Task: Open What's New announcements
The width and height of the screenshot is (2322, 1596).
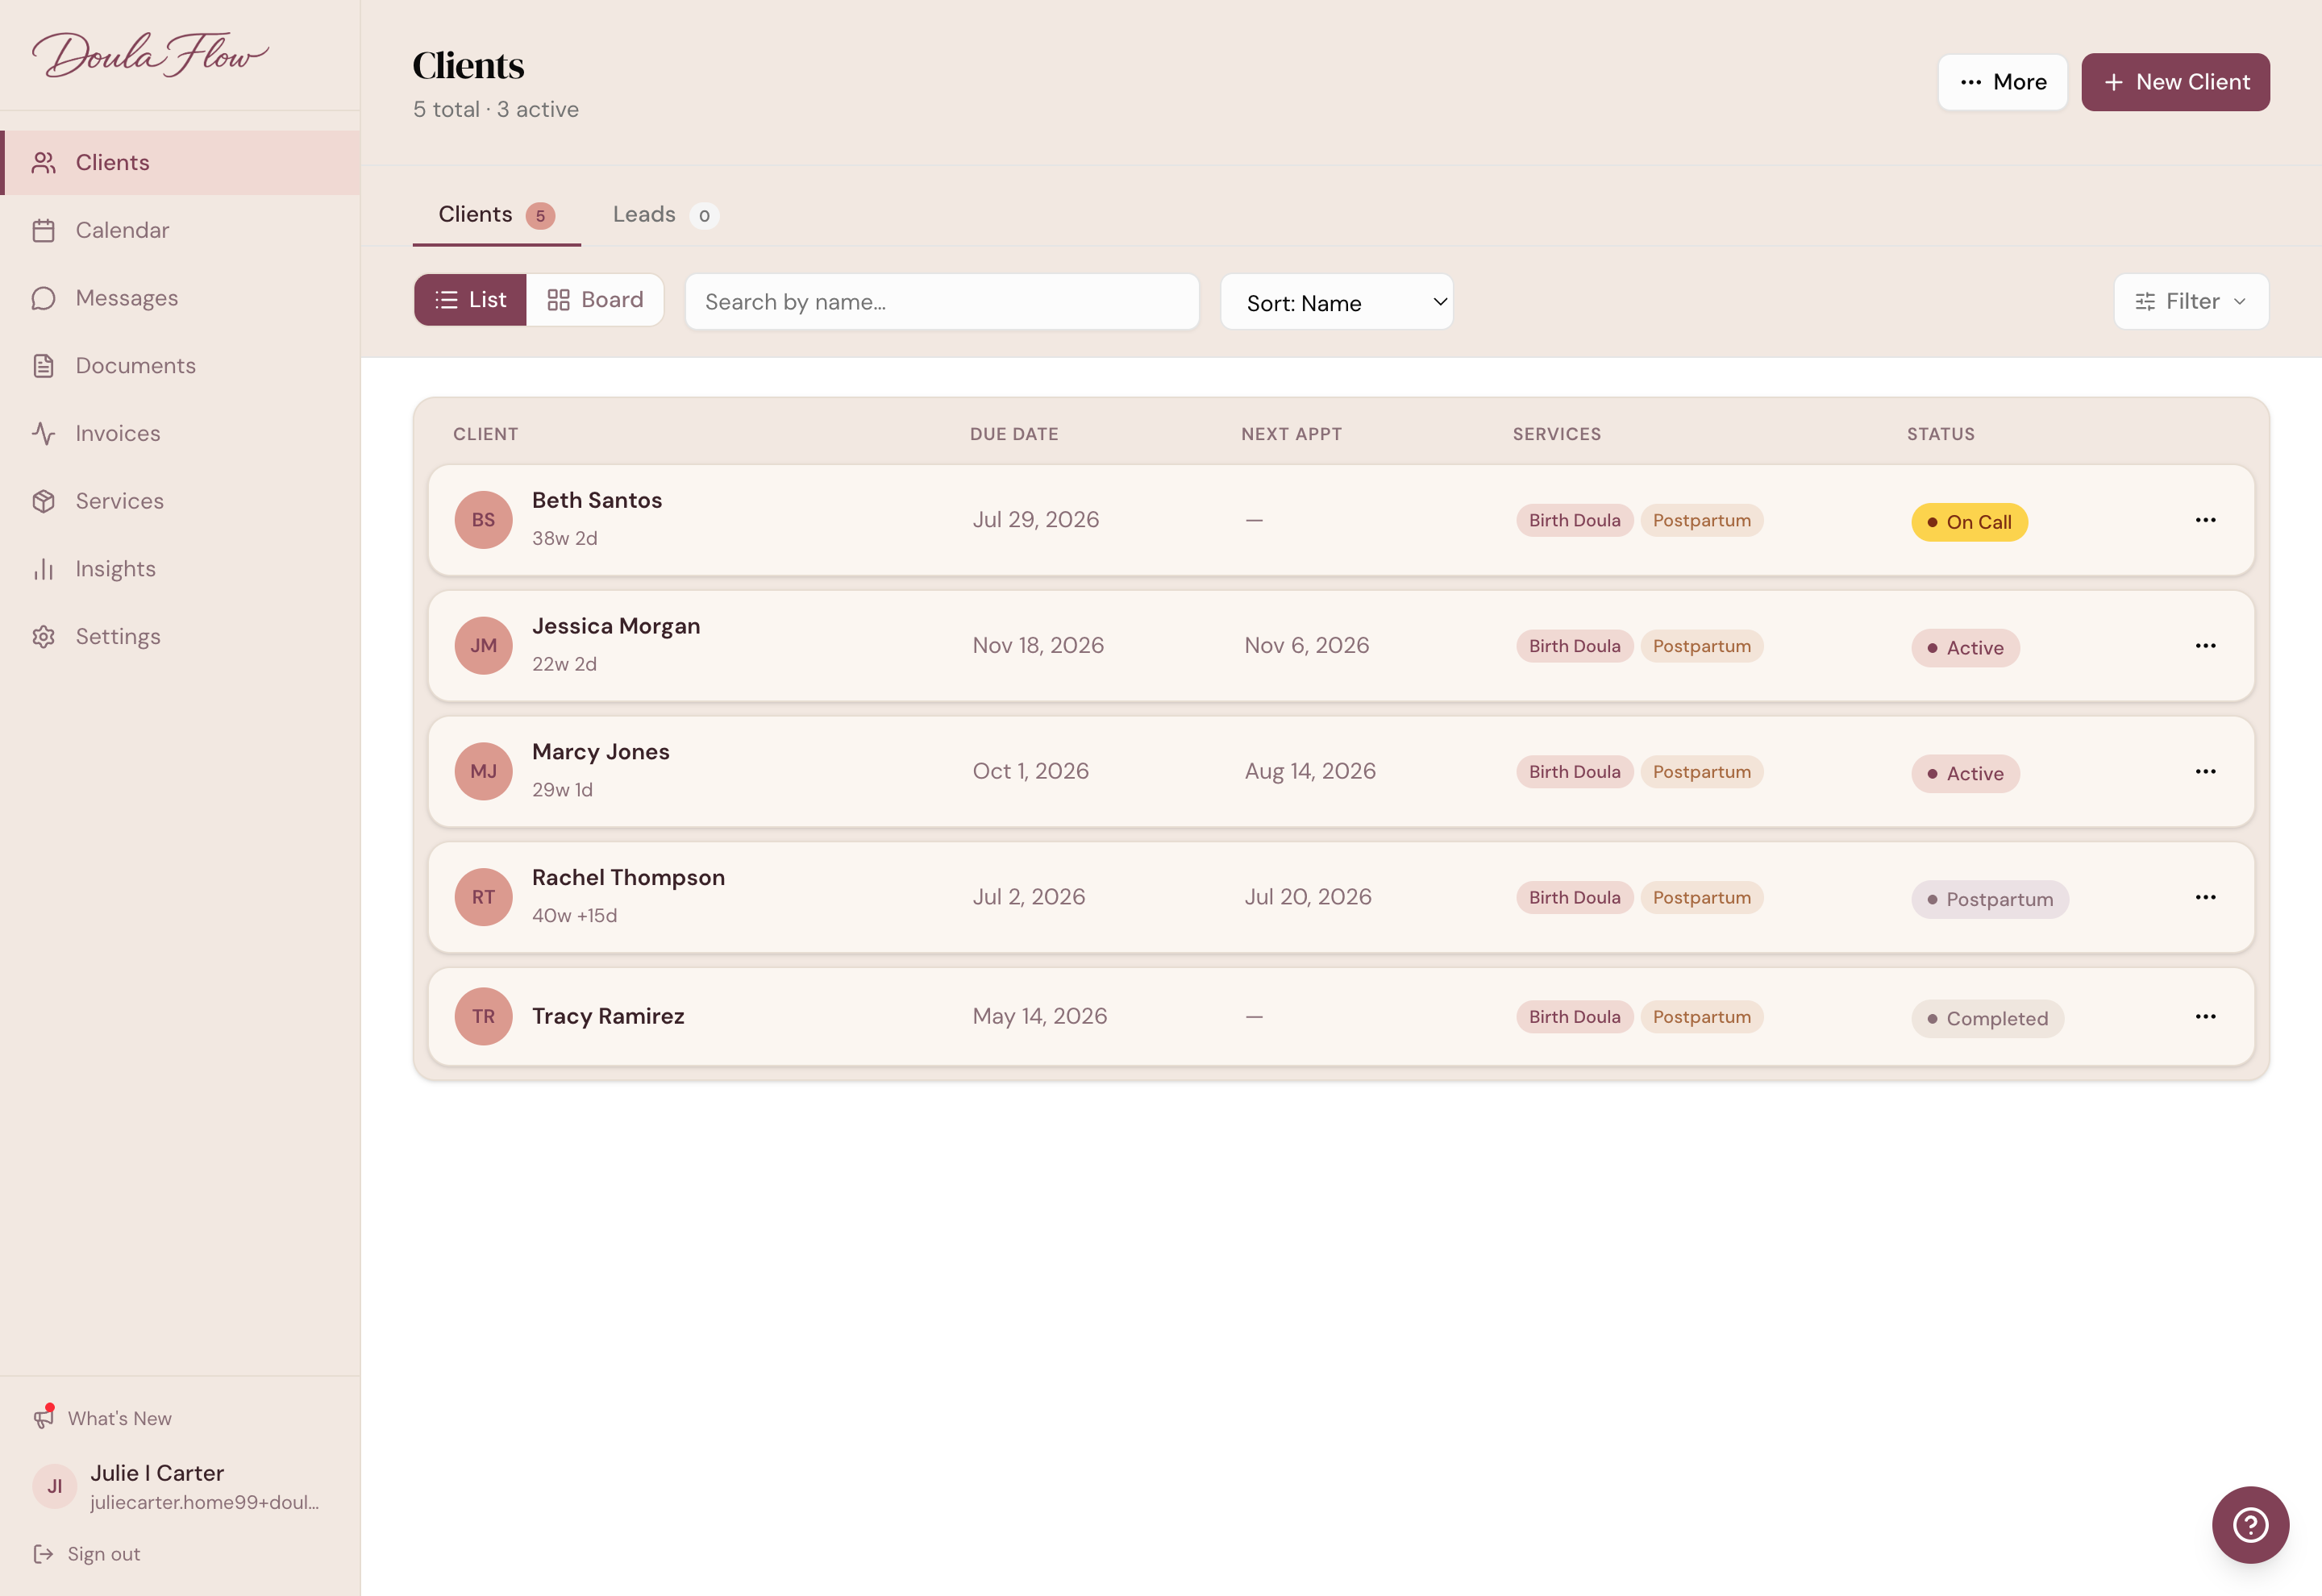Action: 103,1418
